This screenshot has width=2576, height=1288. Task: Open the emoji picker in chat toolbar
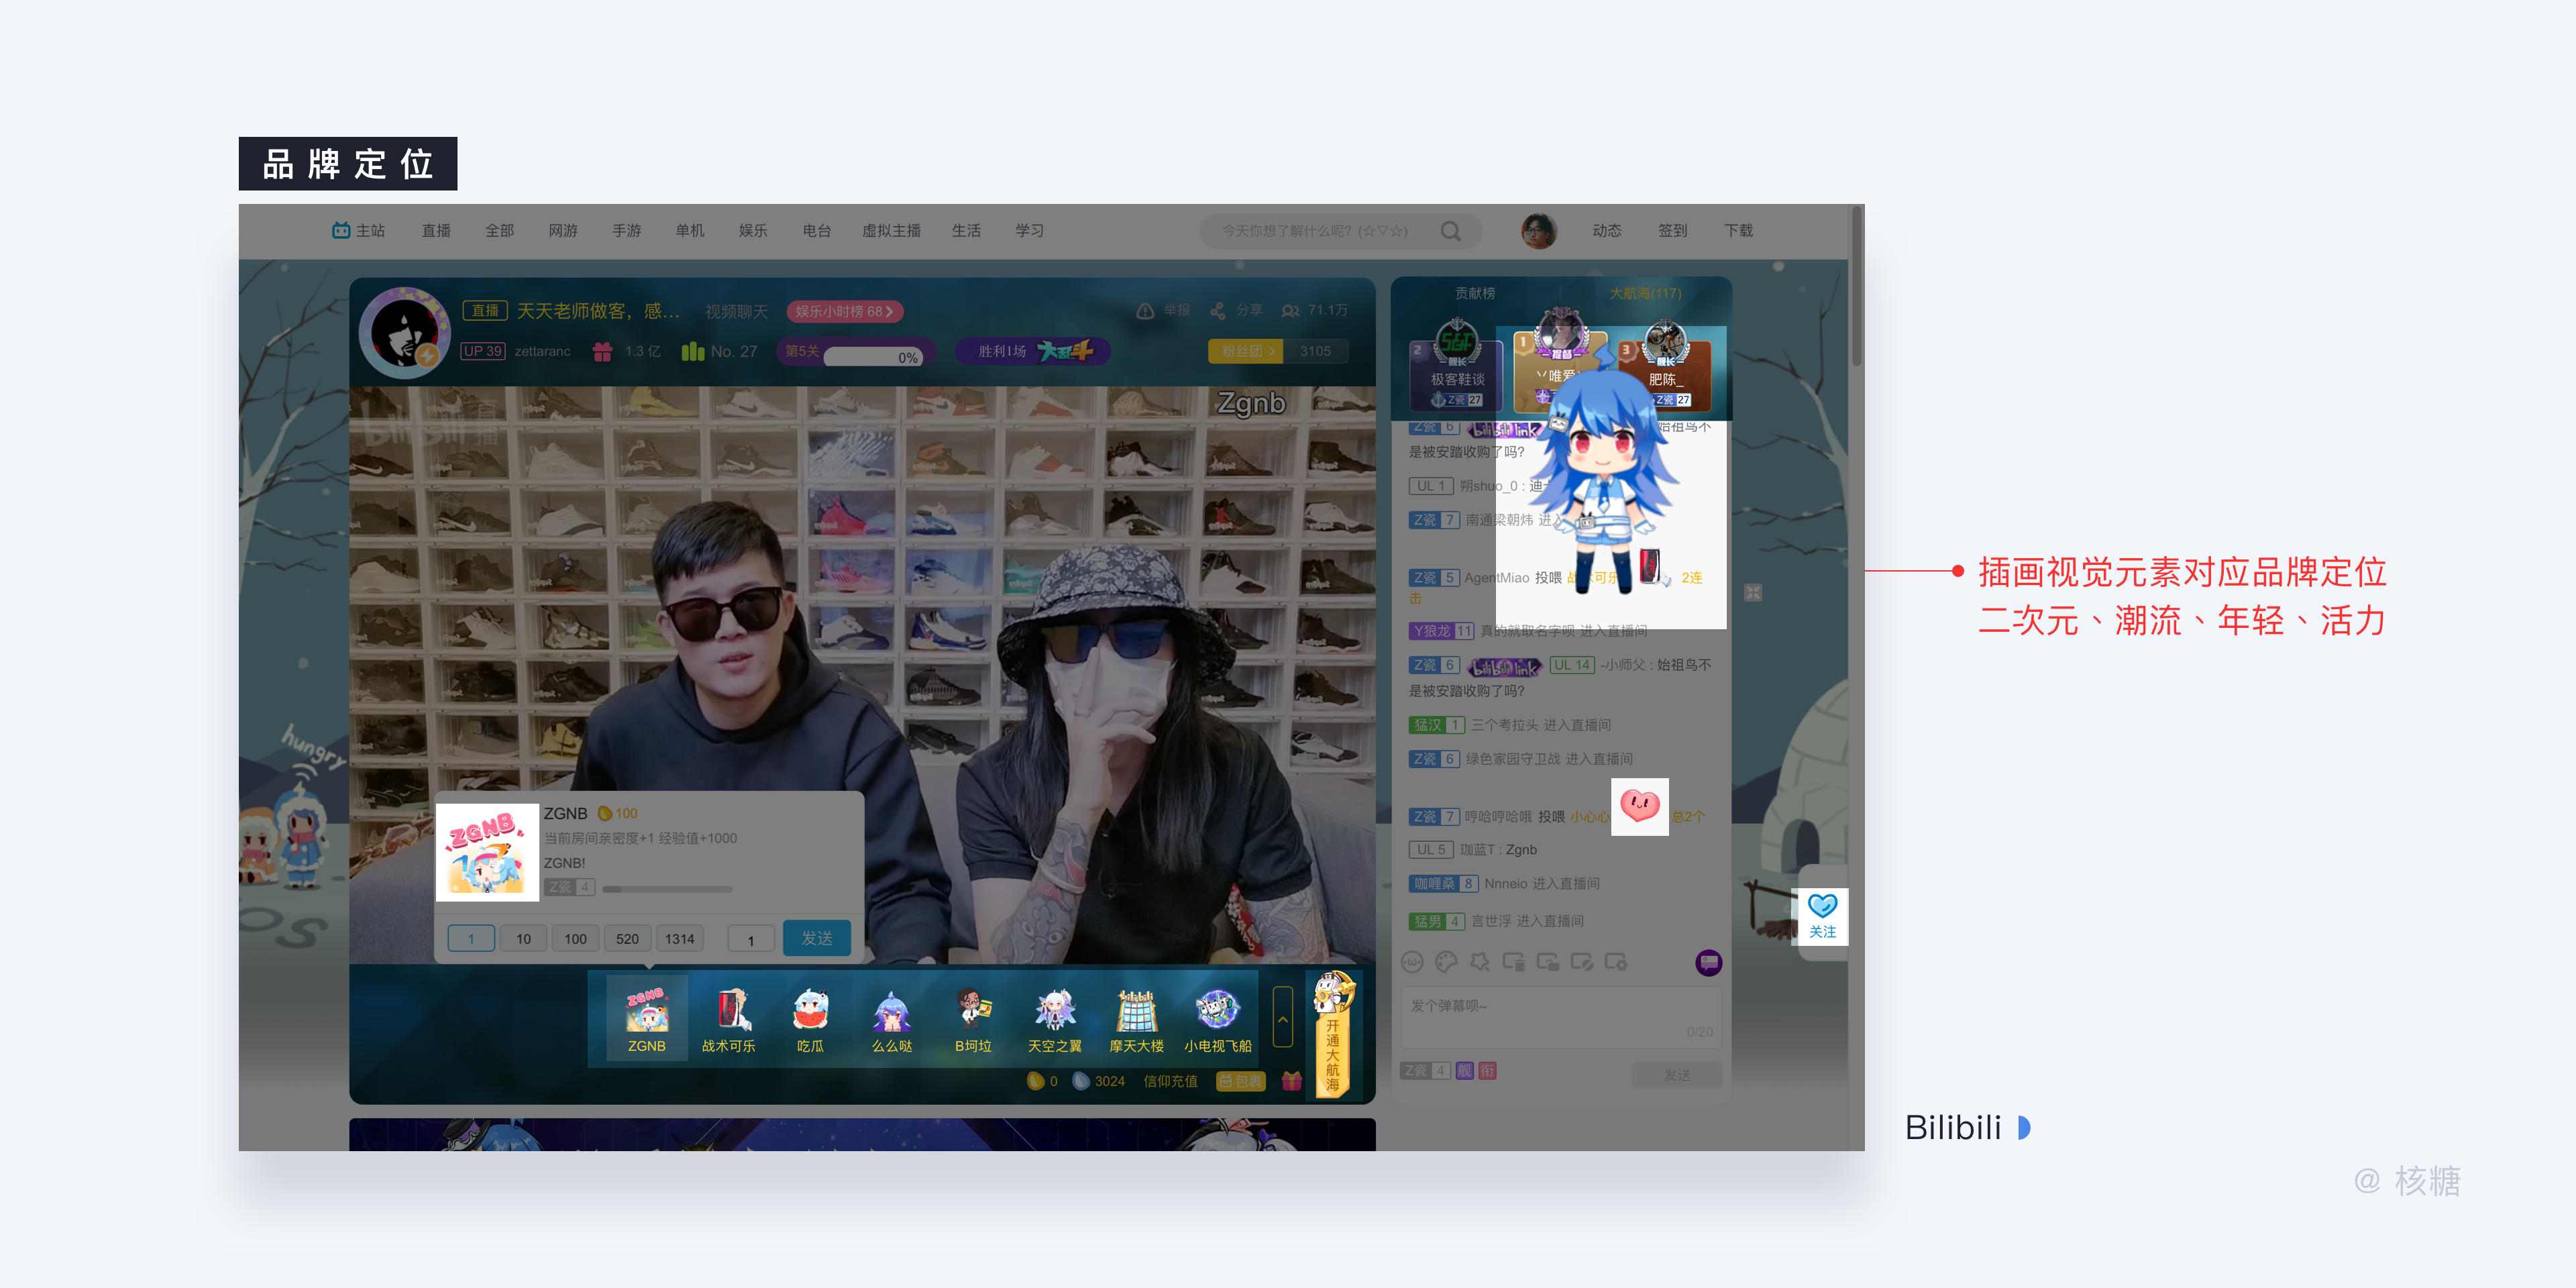point(1412,962)
